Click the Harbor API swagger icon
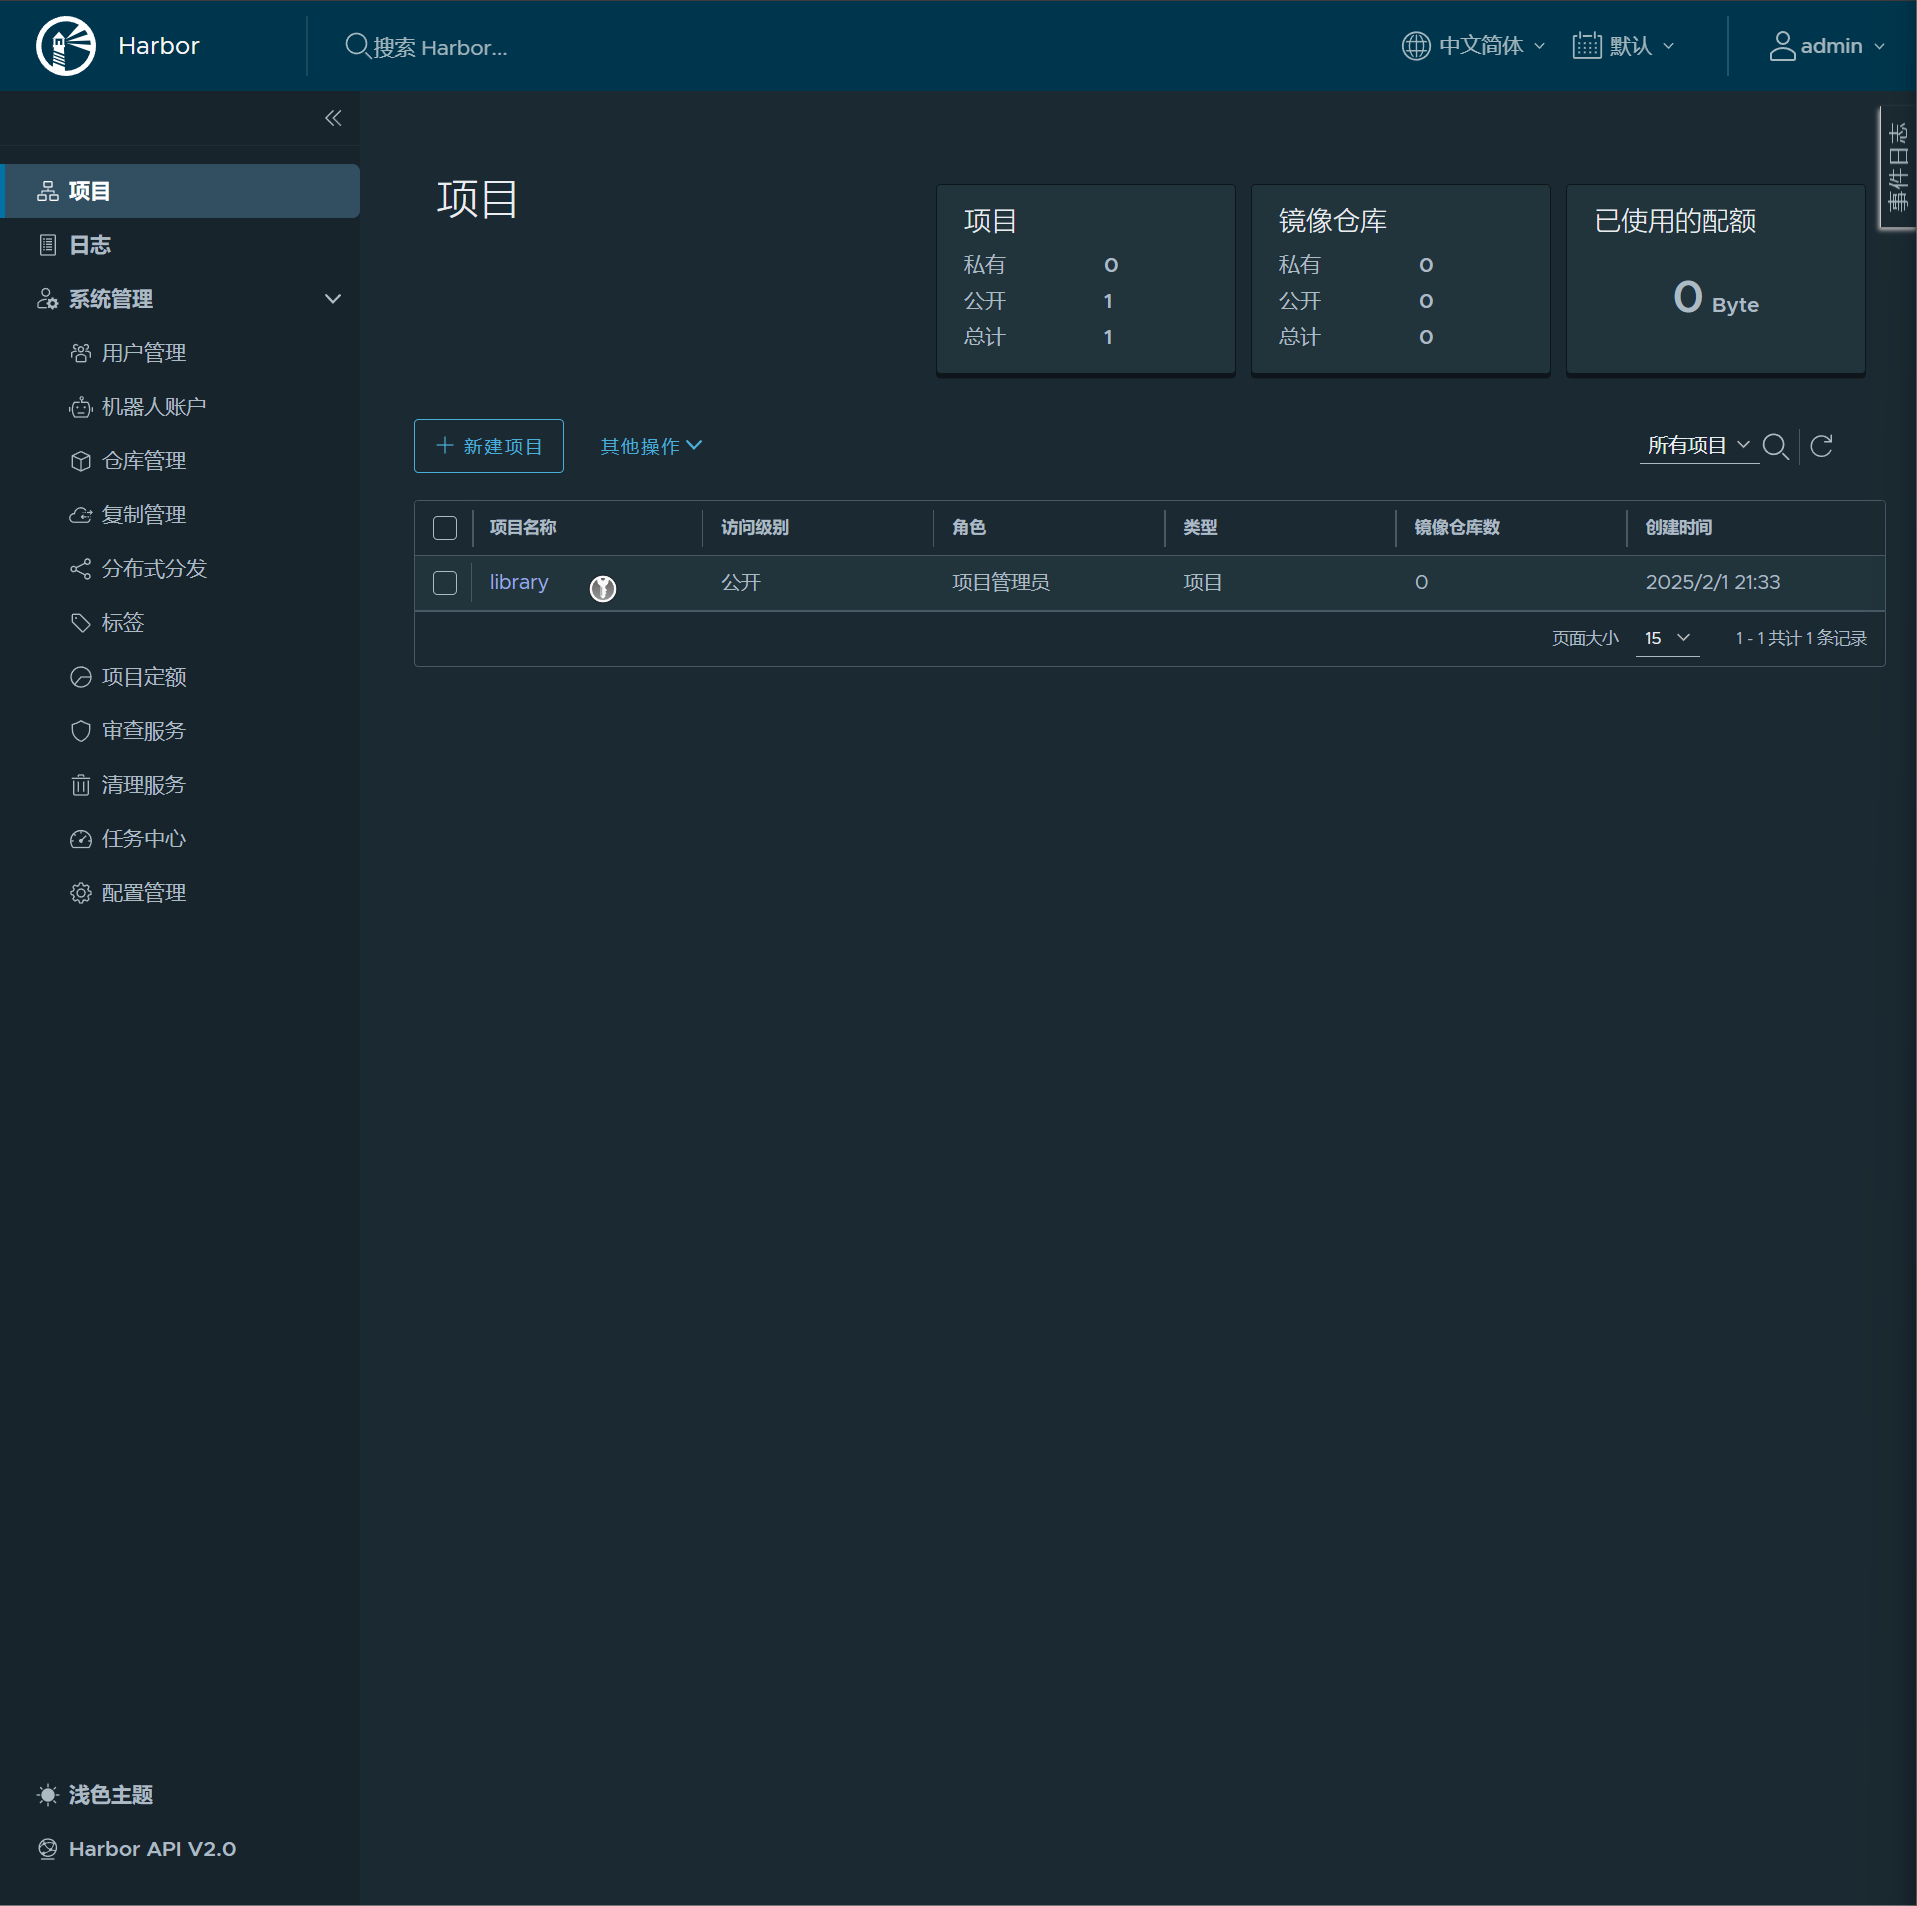Screen dimensions: 1917x1906 (48, 1849)
